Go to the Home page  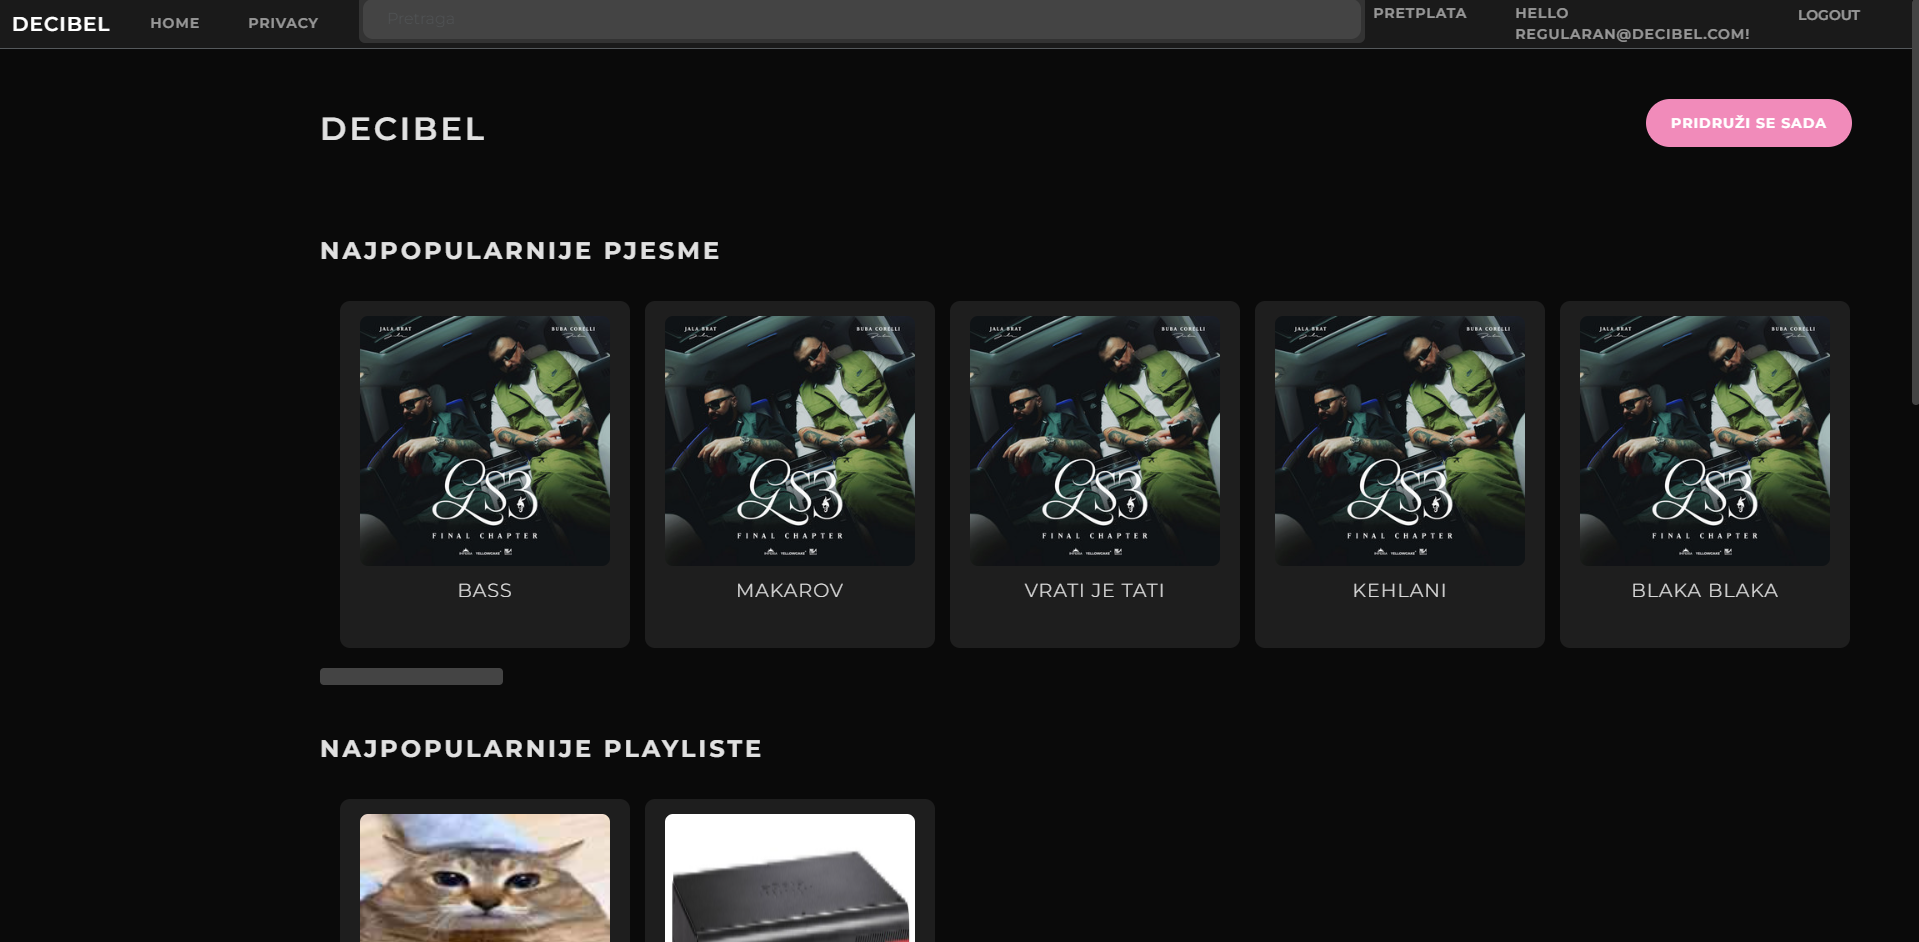point(175,23)
